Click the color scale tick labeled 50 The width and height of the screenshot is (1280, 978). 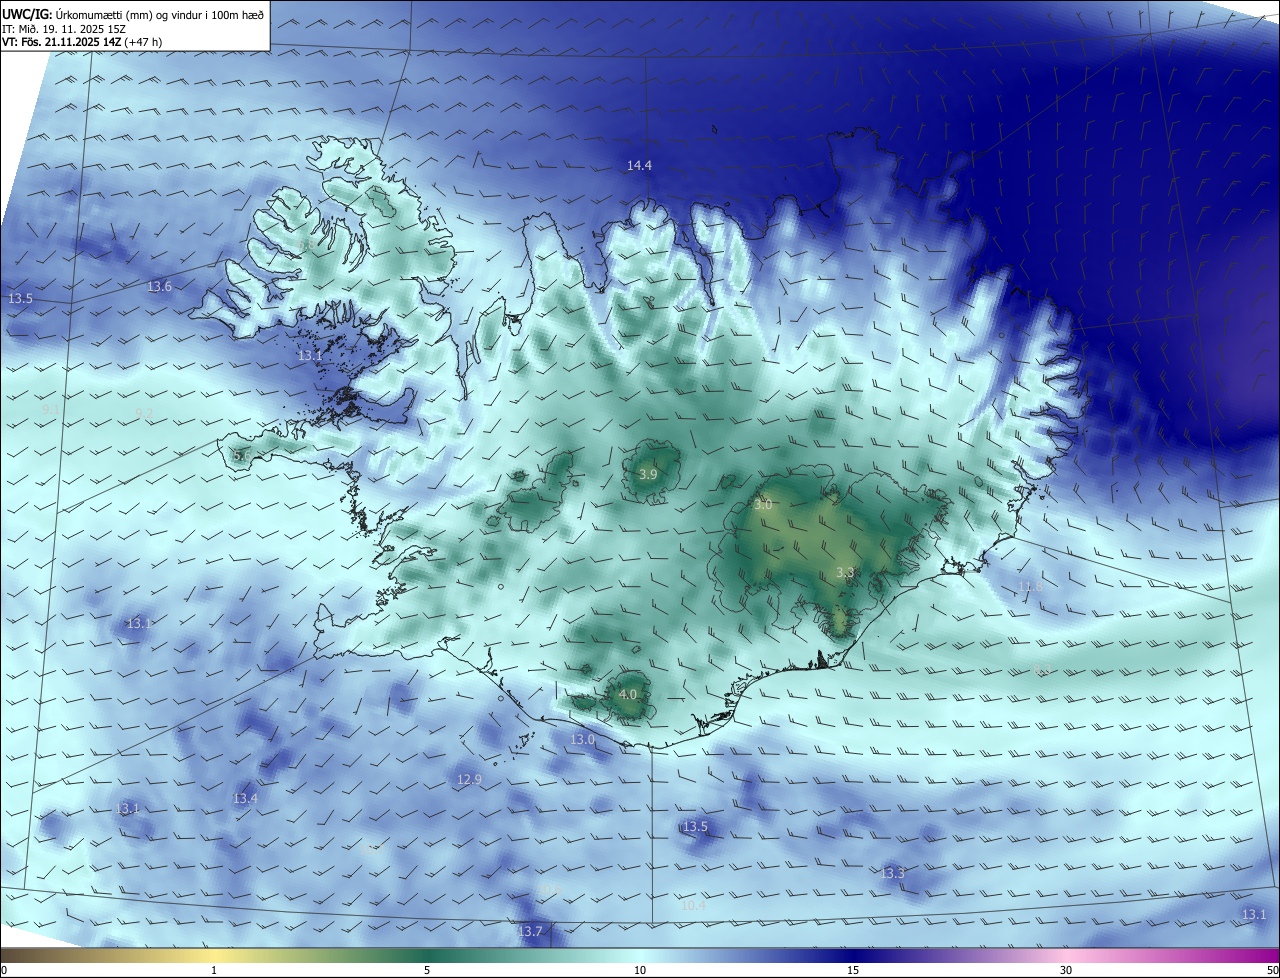click(1272, 971)
